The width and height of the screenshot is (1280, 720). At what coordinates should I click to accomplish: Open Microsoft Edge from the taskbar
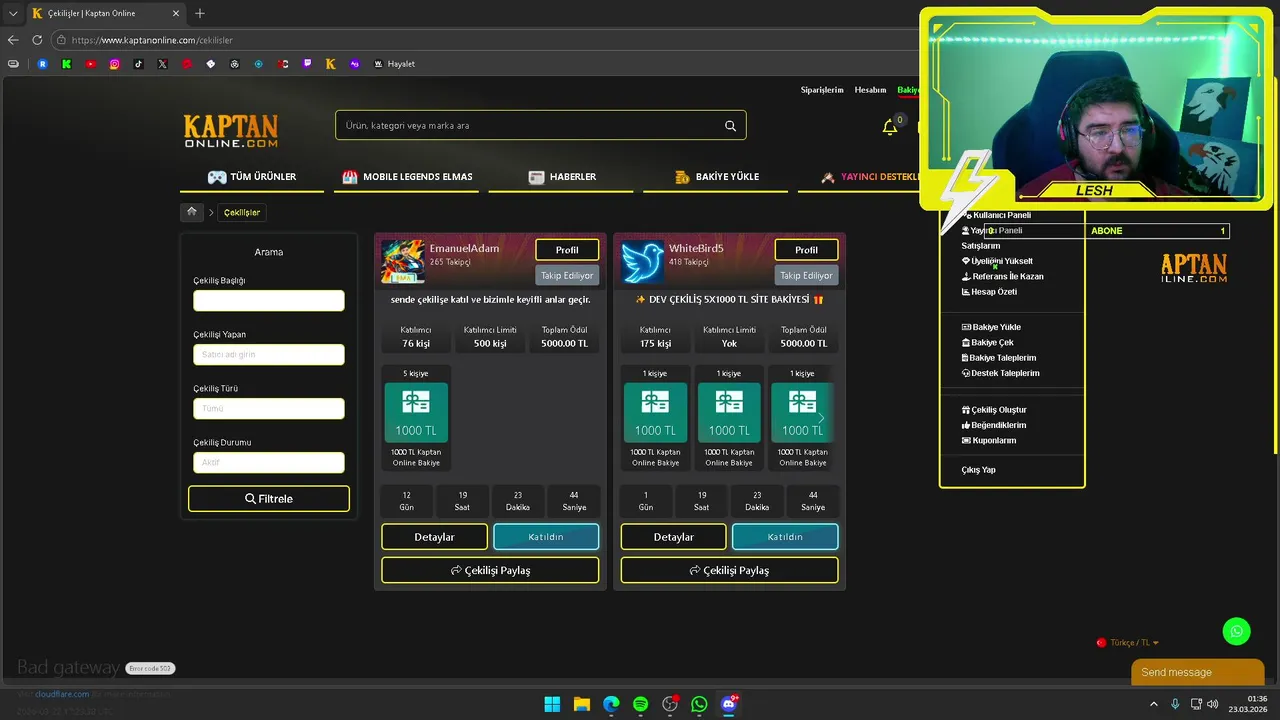pos(611,704)
